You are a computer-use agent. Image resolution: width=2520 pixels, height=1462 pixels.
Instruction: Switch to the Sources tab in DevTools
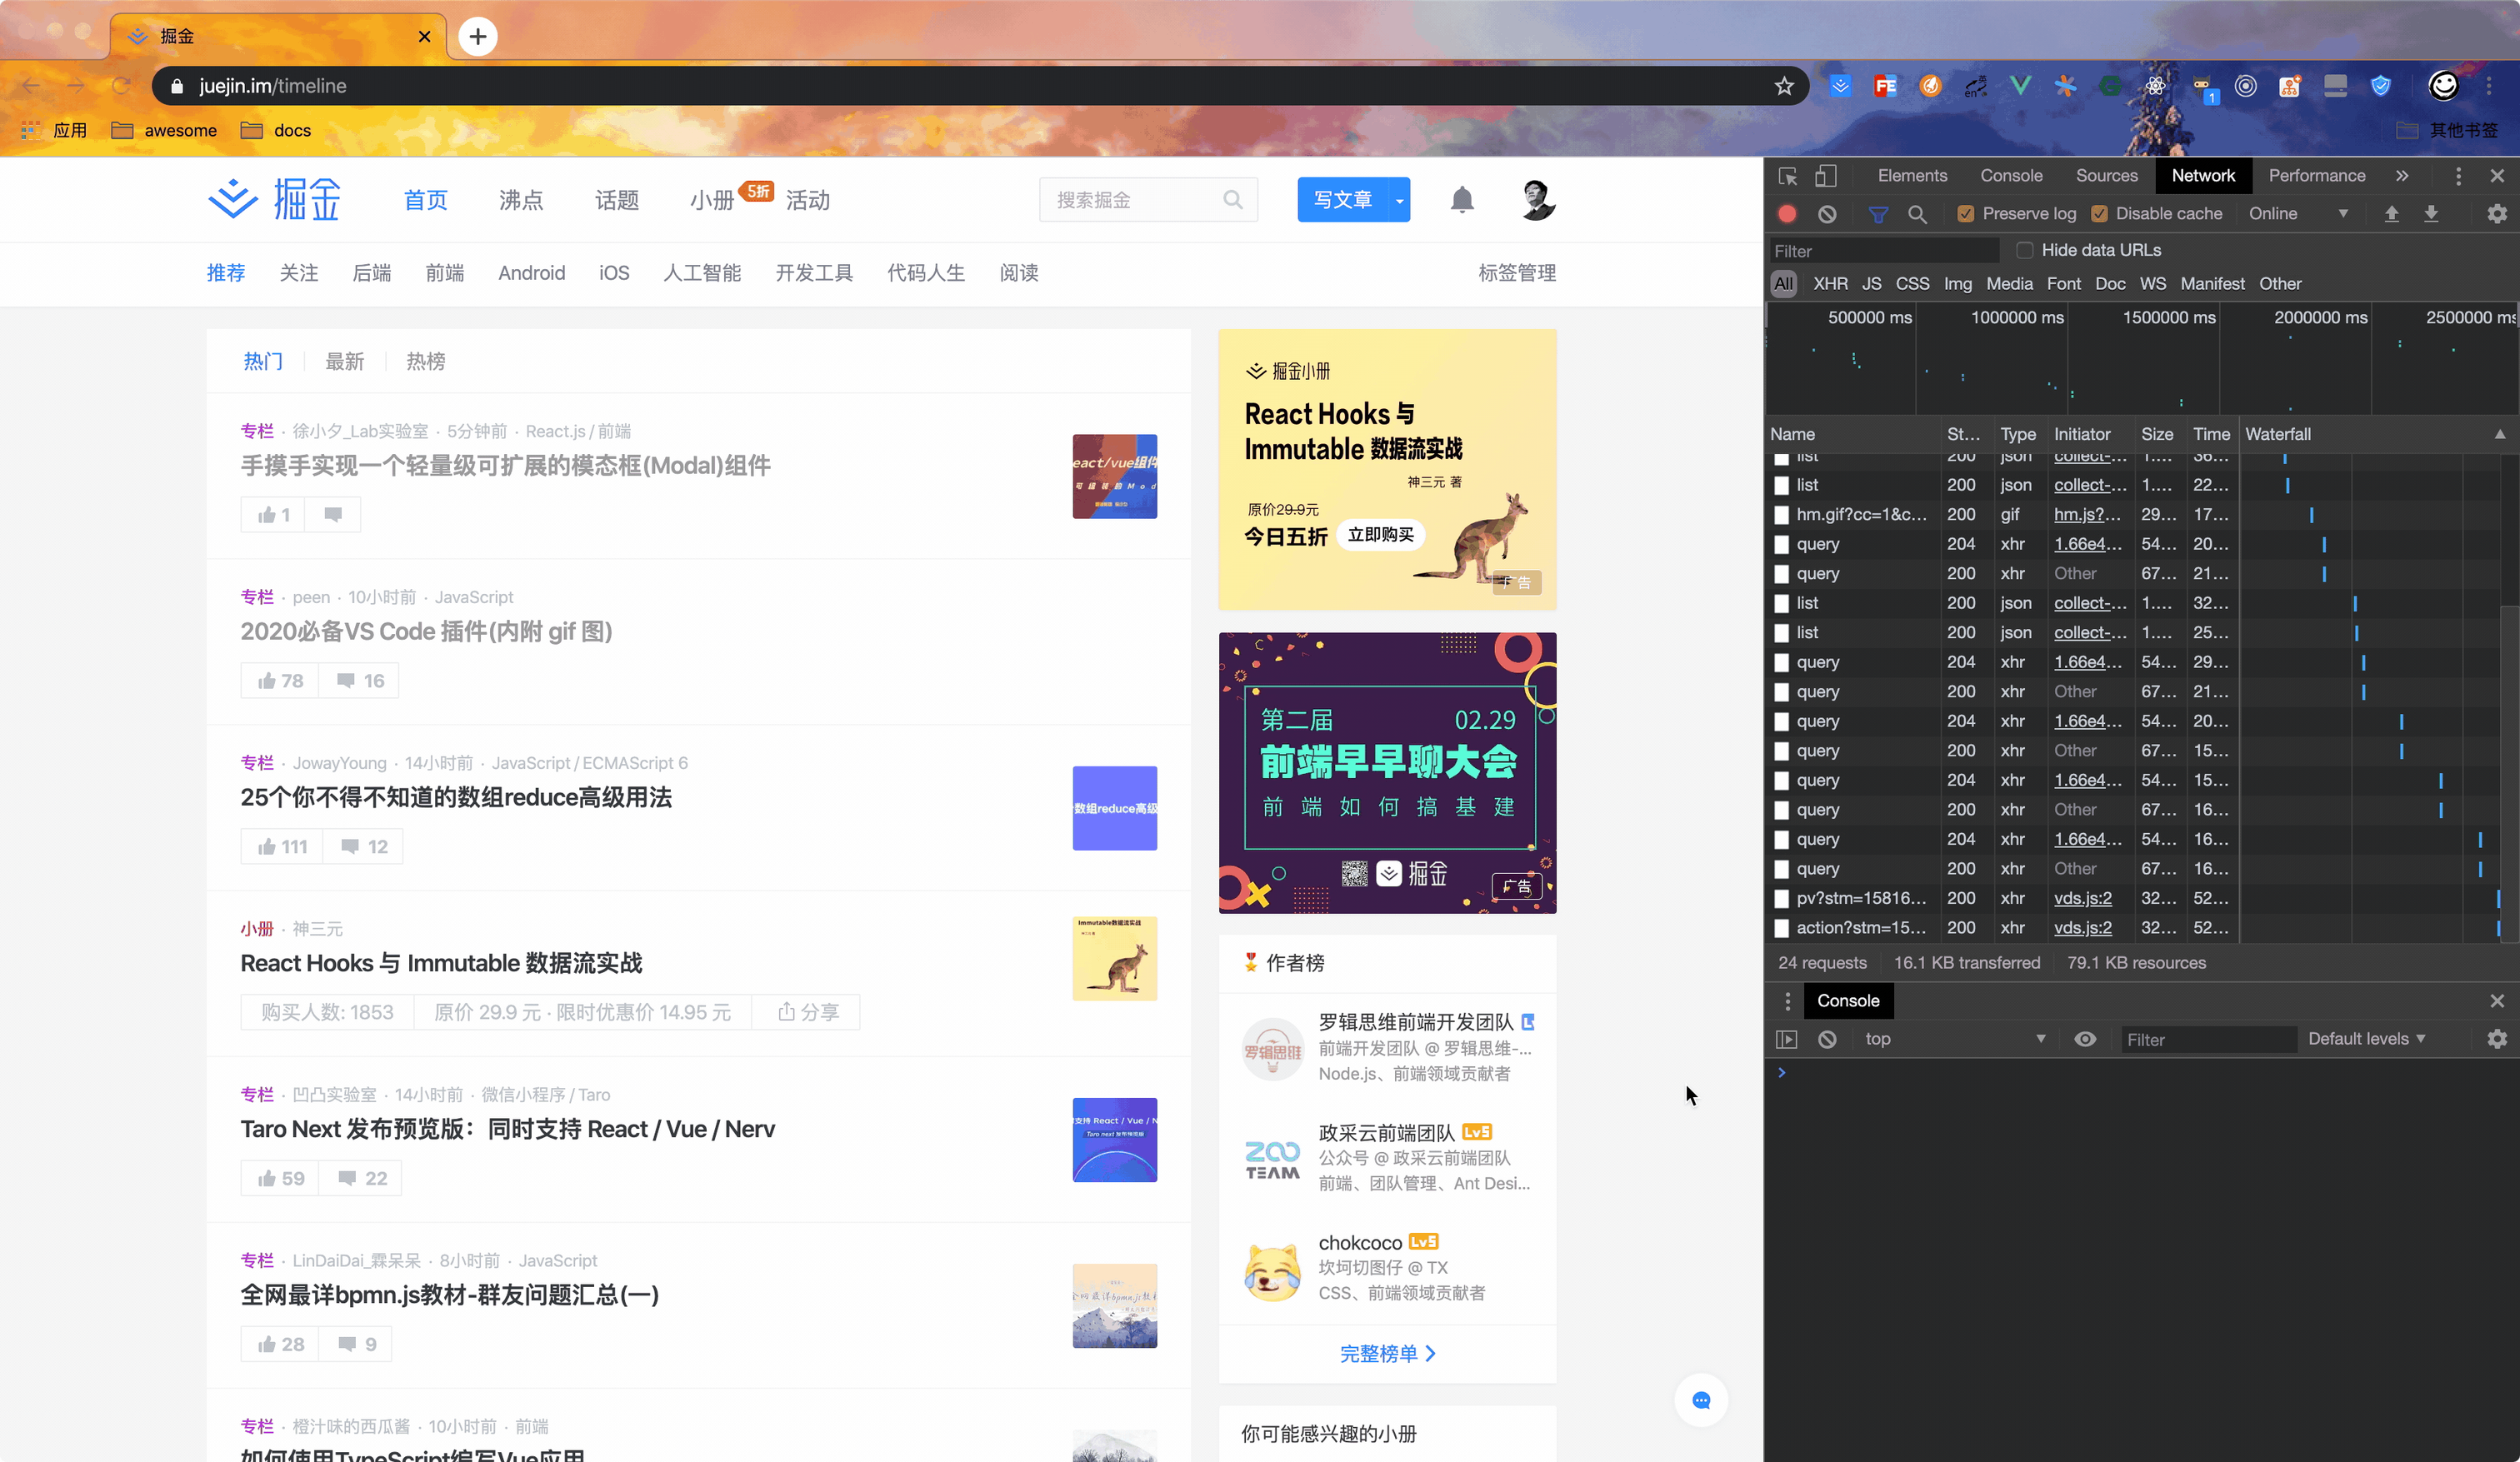click(x=2106, y=176)
